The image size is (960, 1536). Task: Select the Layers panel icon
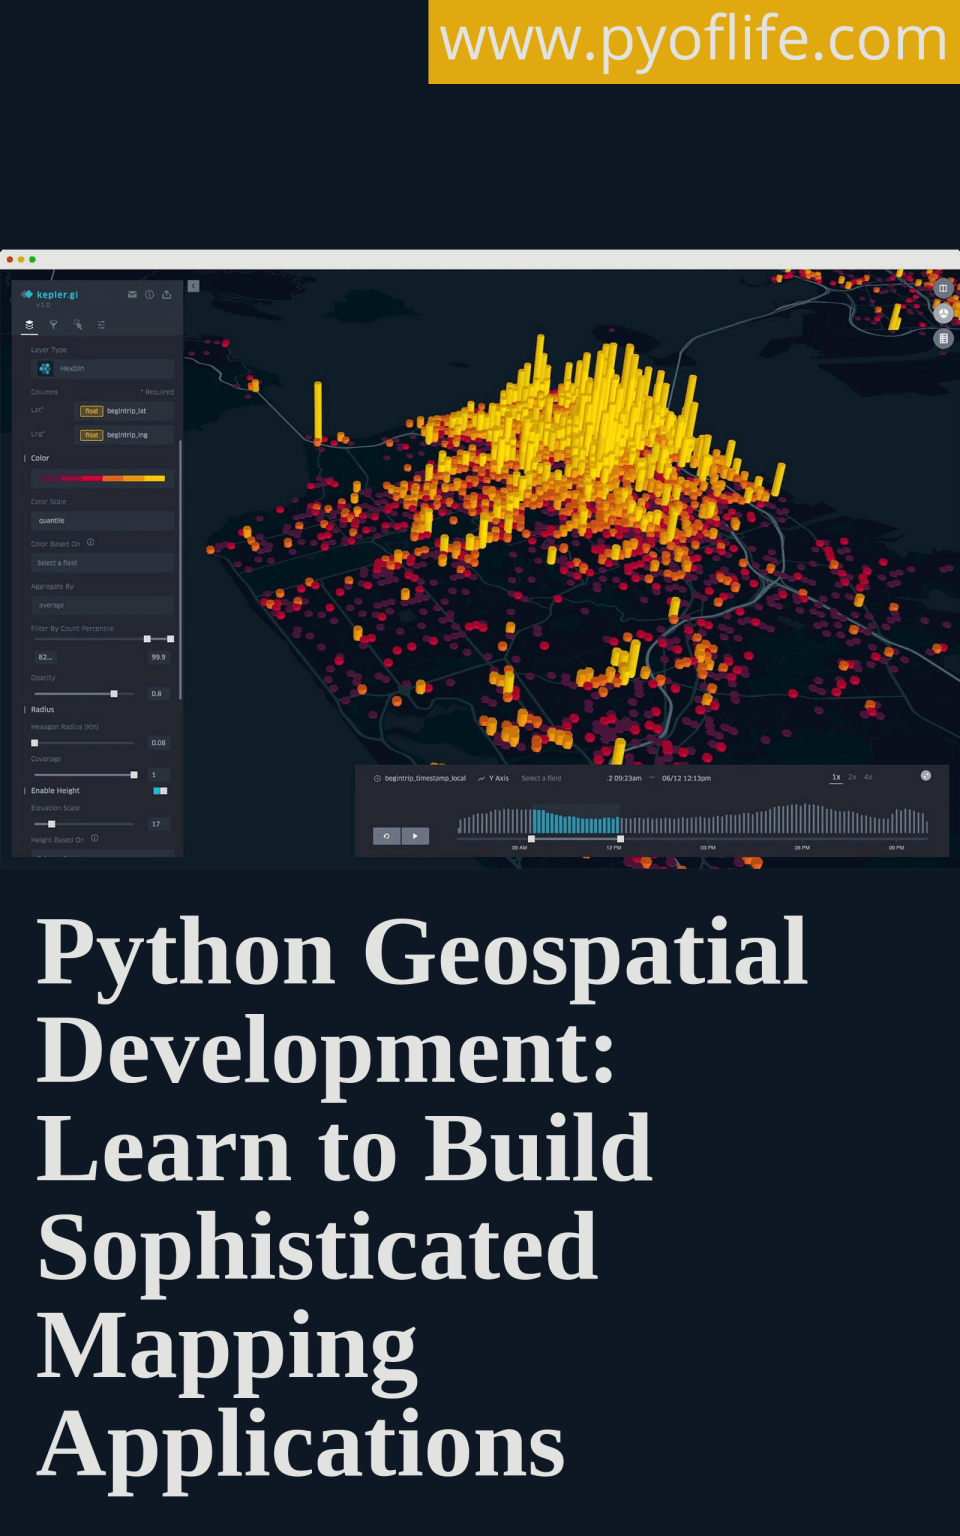[x=29, y=325]
